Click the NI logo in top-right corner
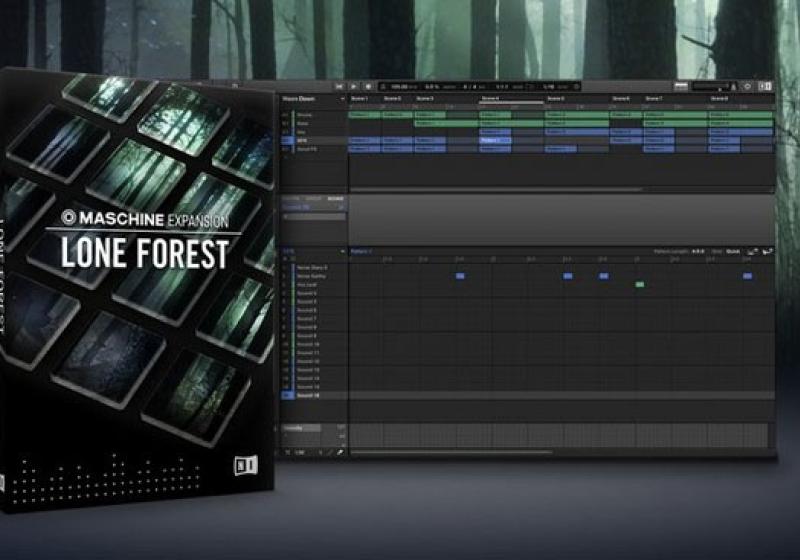The width and height of the screenshot is (800, 560). 765,87
